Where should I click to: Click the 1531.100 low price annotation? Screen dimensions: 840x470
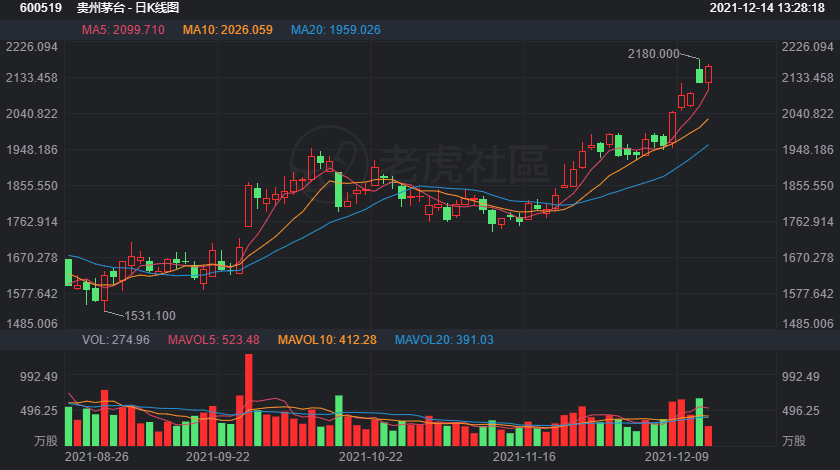point(150,316)
